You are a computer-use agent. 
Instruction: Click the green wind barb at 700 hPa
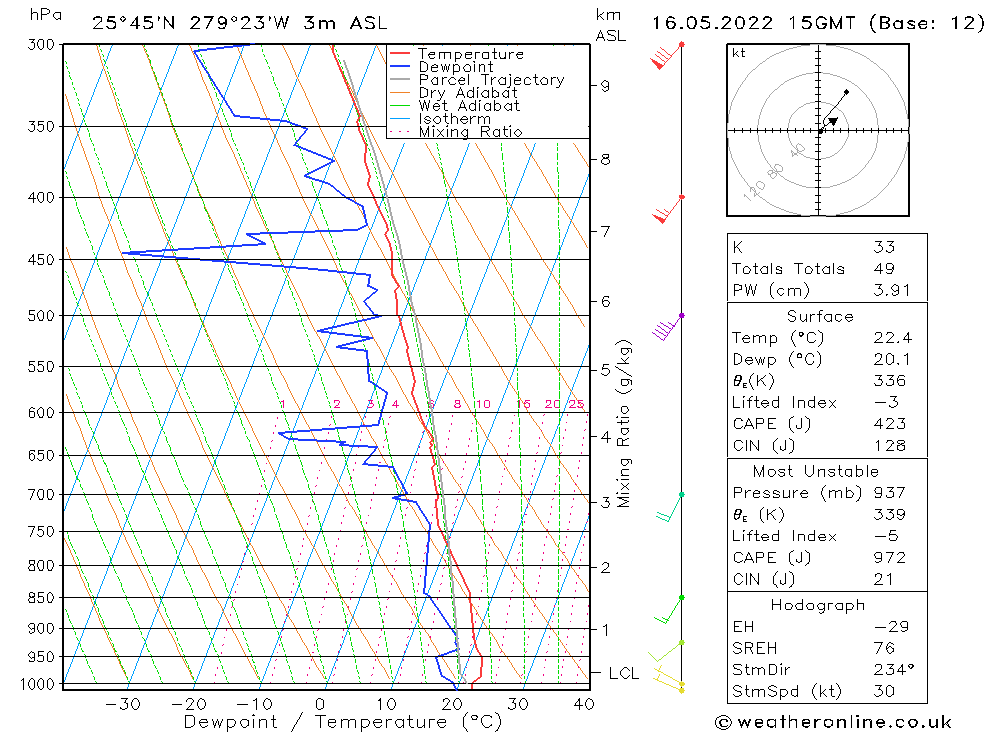(670, 507)
